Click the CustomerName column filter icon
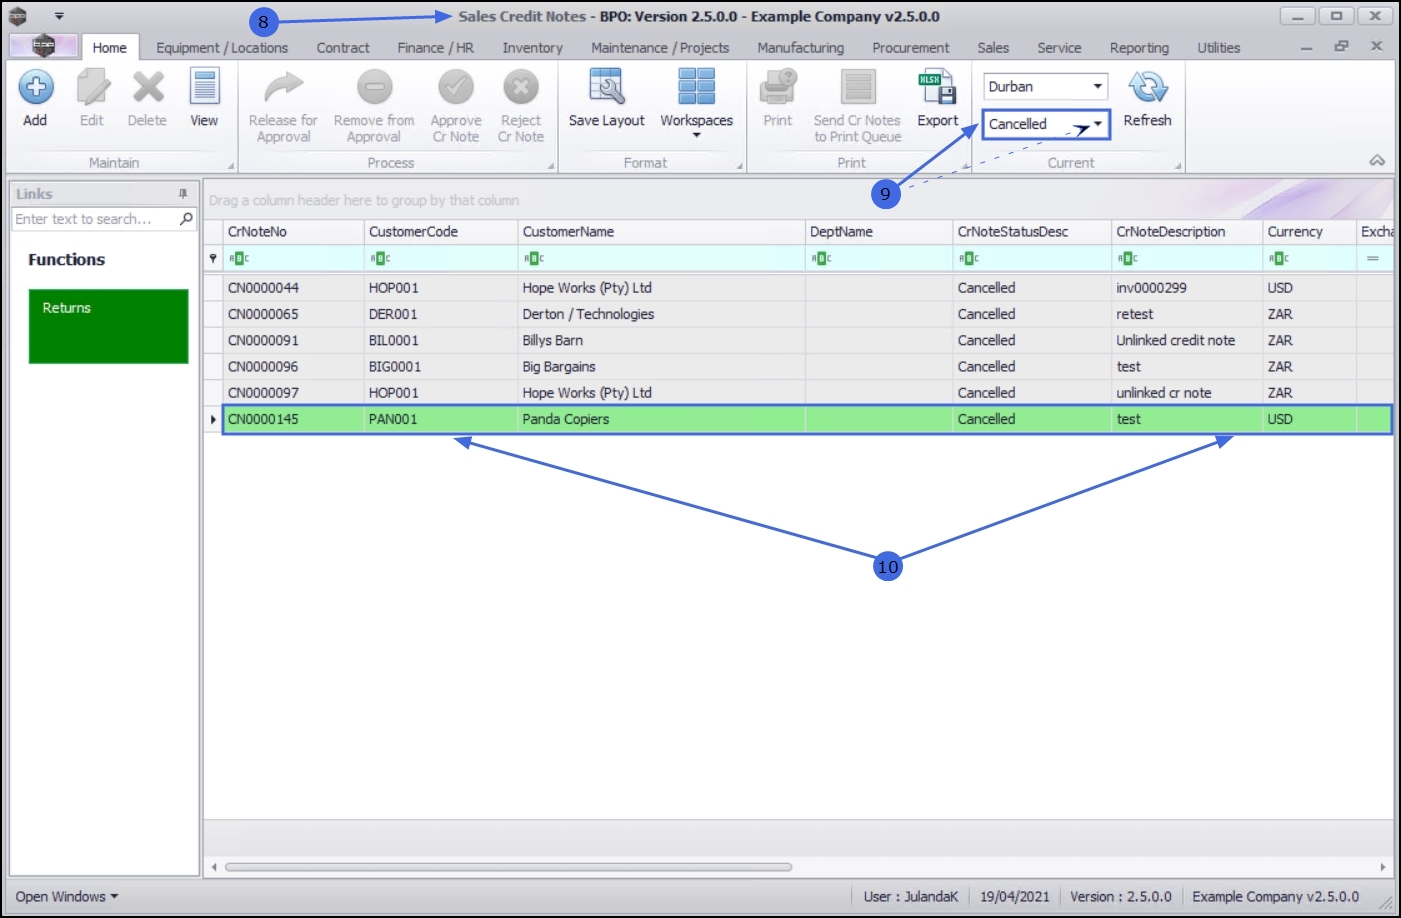The image size is (1401, 918). (x=533, y=258)
